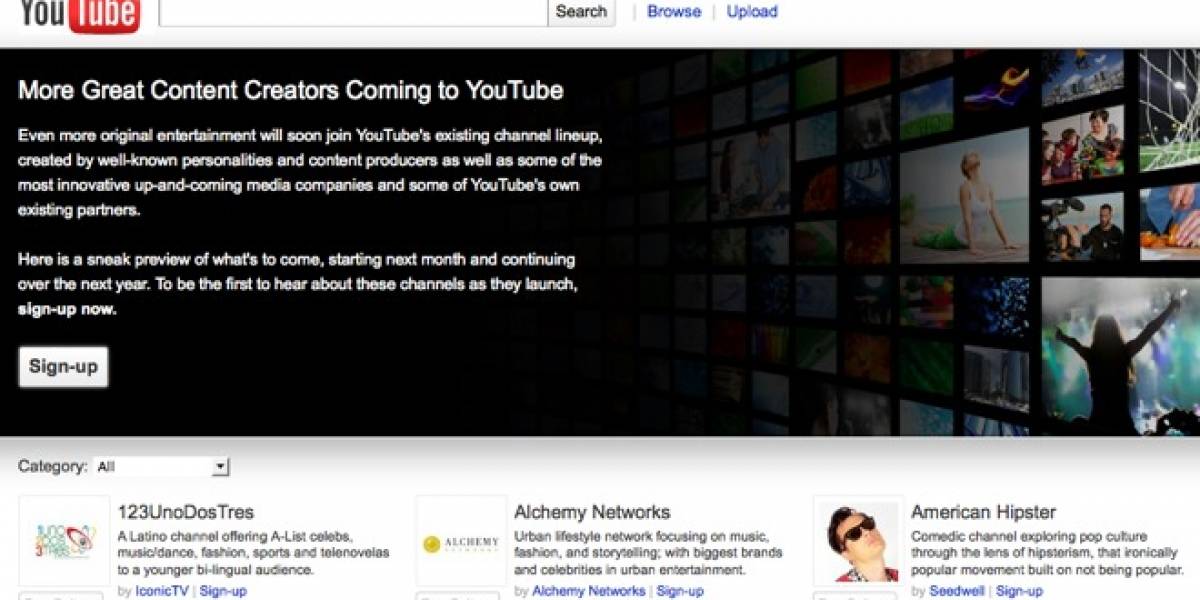The height and width of the screenshot is (600, 1200).
Task: Click the Alchemy Networks urban lifestyle description
Action: pyautogui.click(x=648, y=553)
